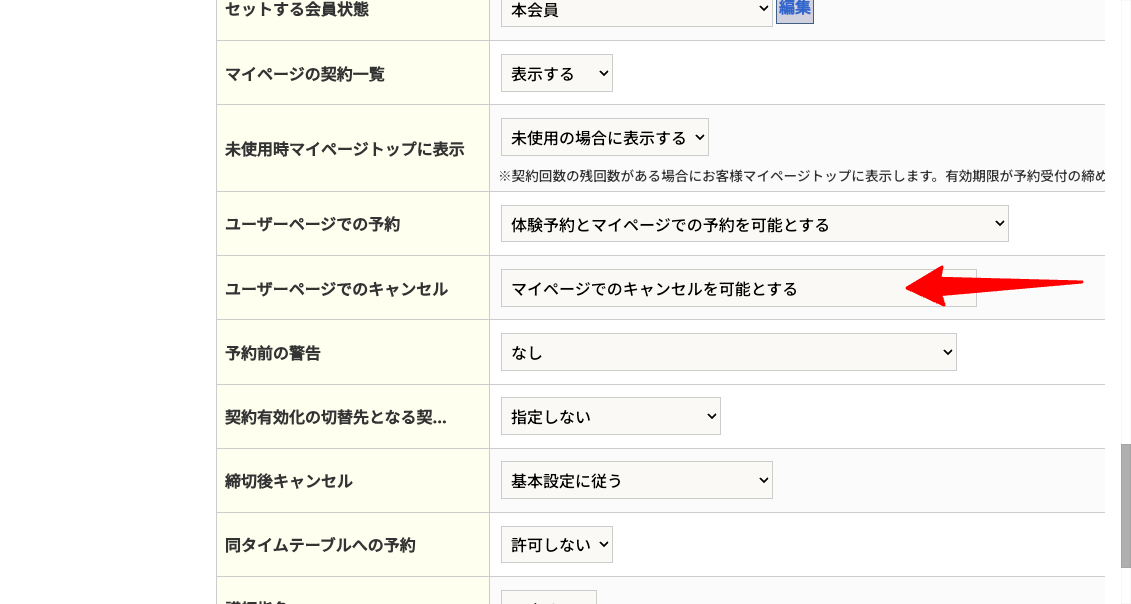The image size is (1131, 604).
Task: Expand the 予約前の警告 dropdown showing なし
Action: click(x=728, y=353)
